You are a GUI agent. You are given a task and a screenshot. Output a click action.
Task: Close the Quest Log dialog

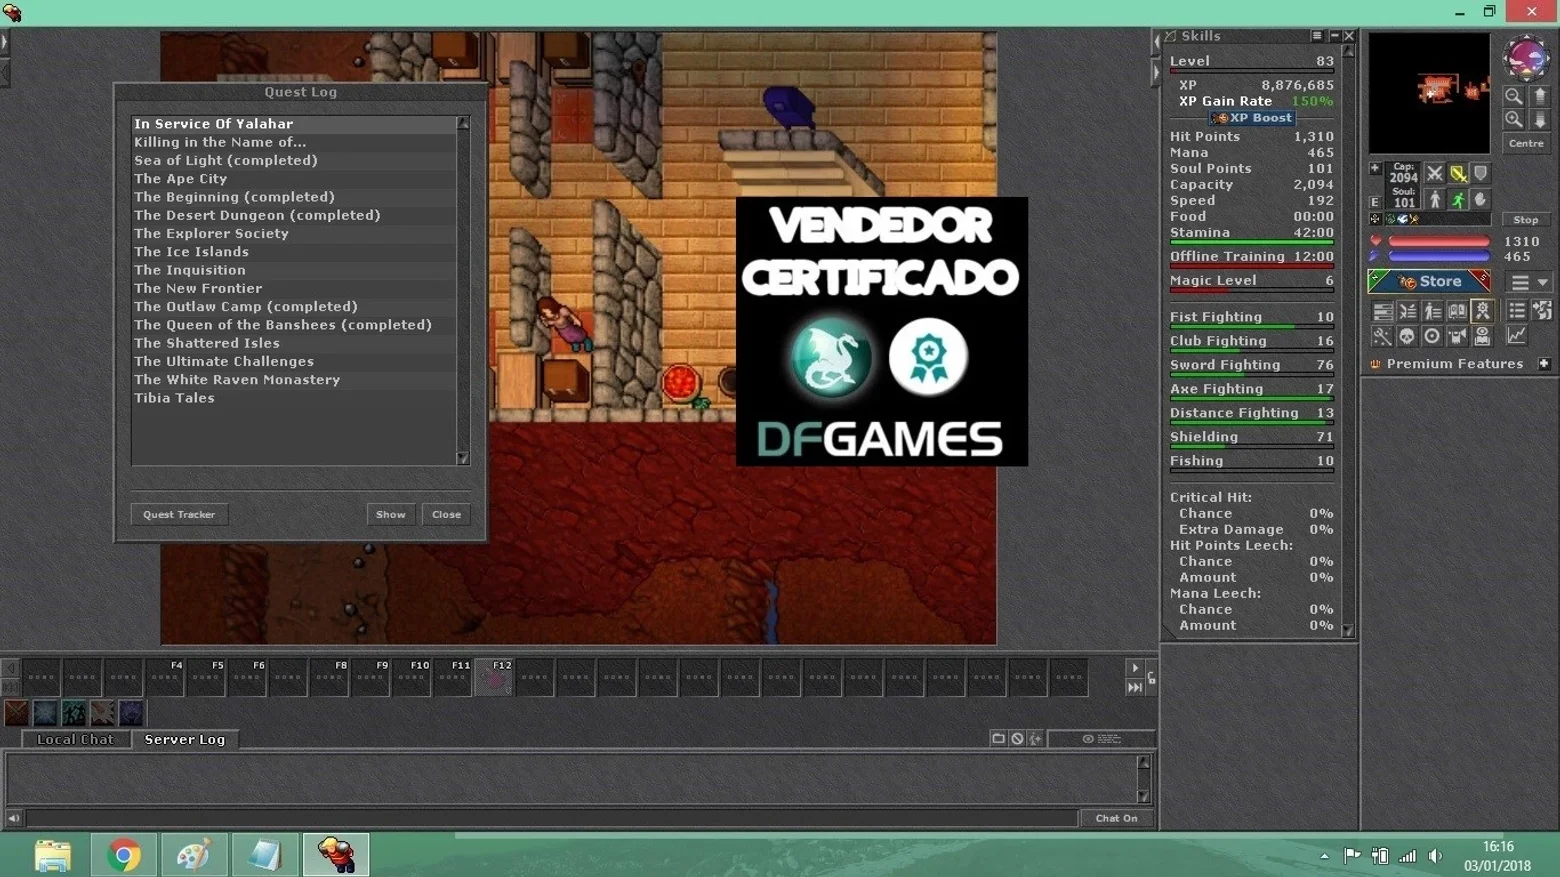[x=446, y=514]
